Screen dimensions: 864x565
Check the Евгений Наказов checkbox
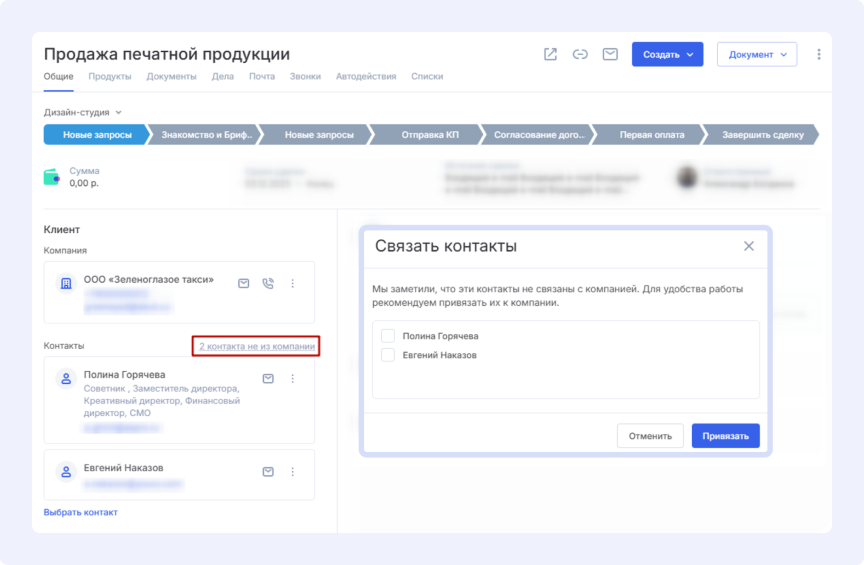388,355
